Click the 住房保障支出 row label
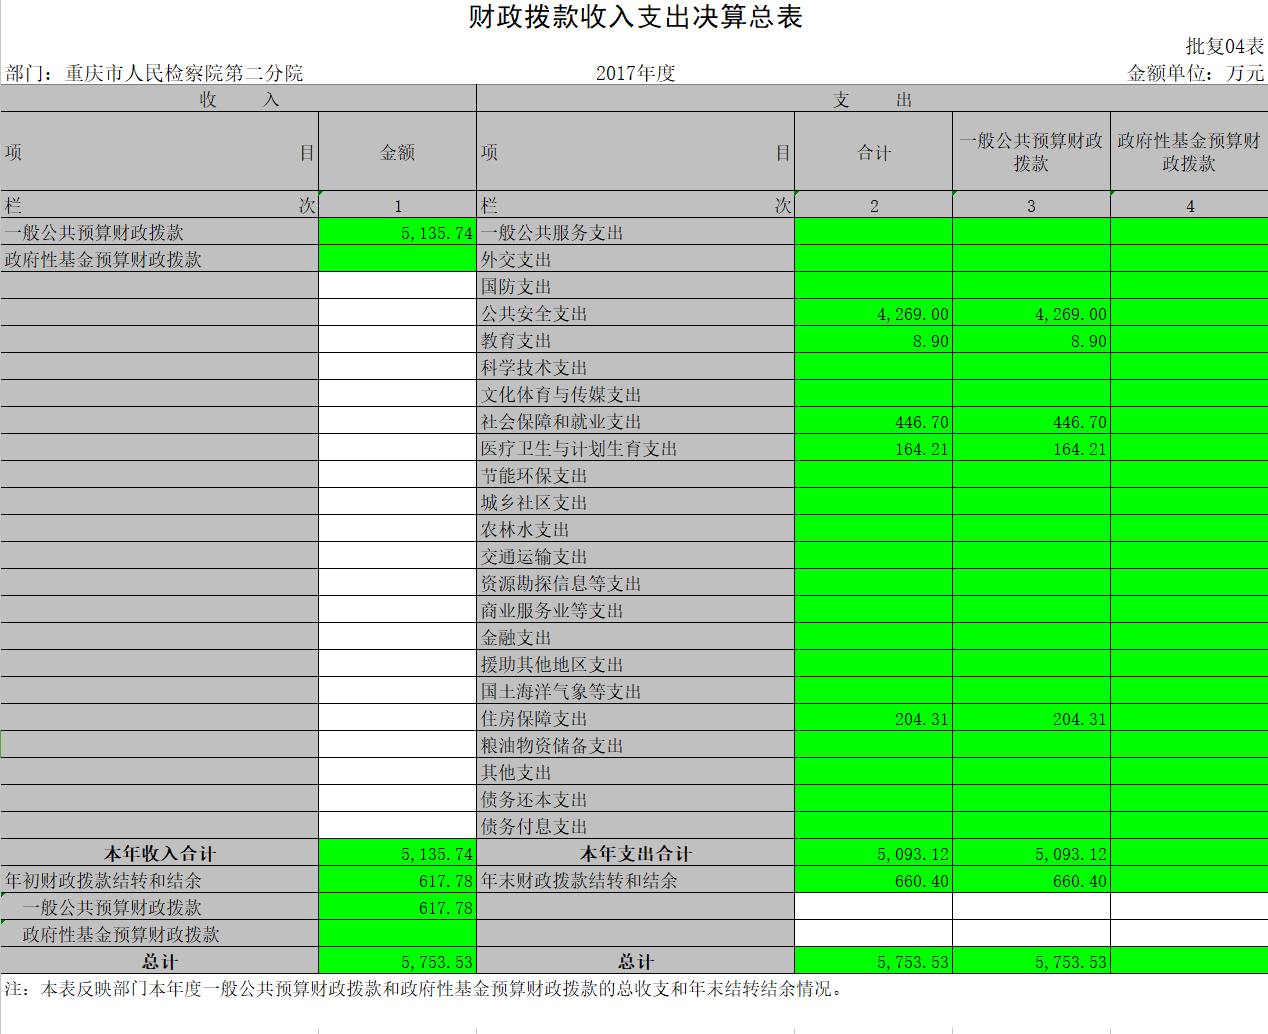The width and height of the screenshot is (1268, 1034). 534,719
